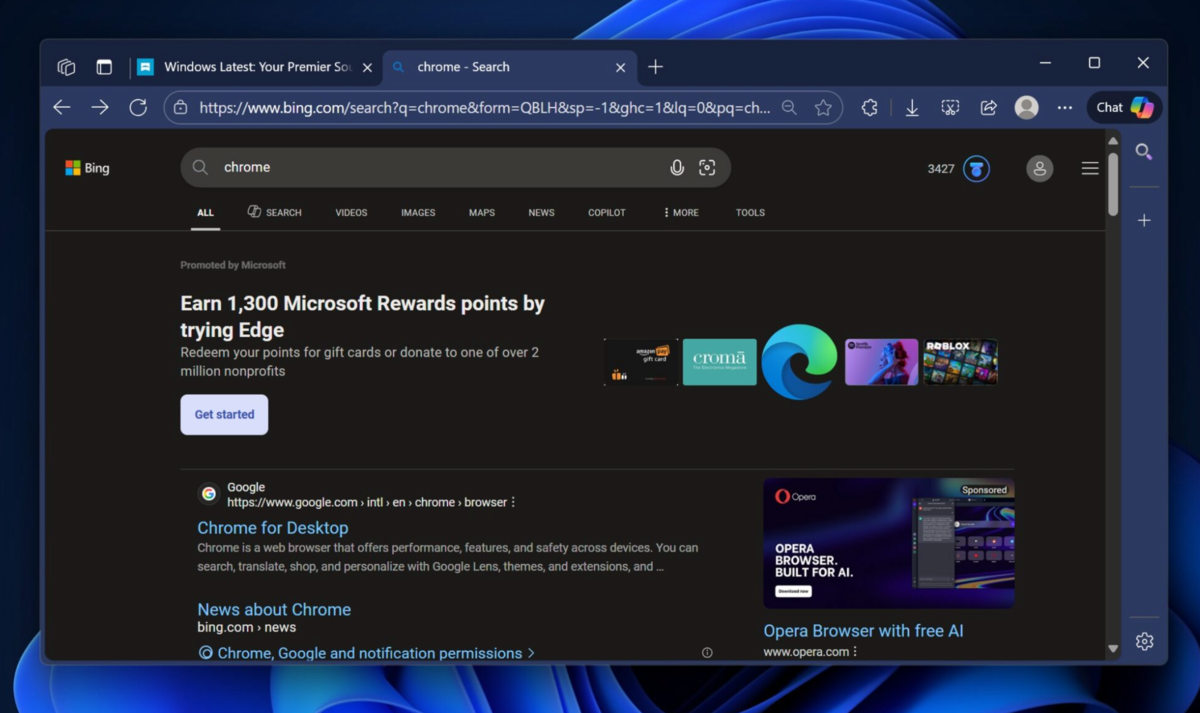
Task: Open the Bing hamburger menu
Action: (1090, 168)
